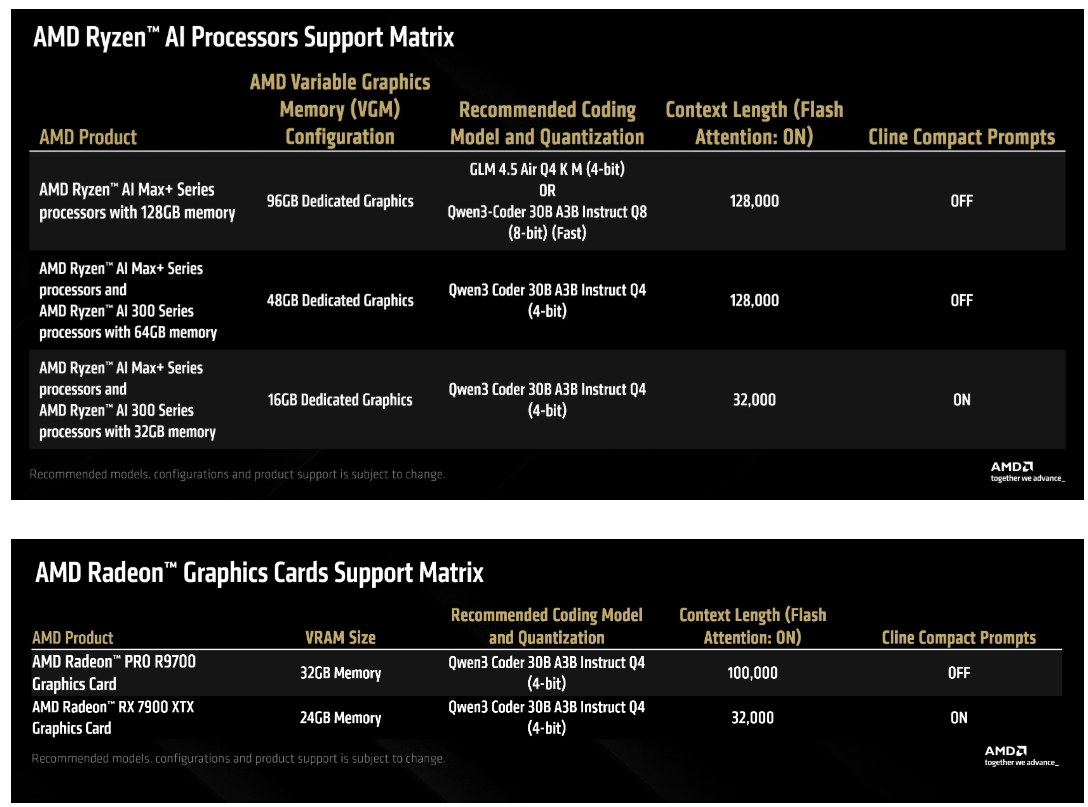Click the VRAM Size column header

pyautogui.click(x=340, y=637)
